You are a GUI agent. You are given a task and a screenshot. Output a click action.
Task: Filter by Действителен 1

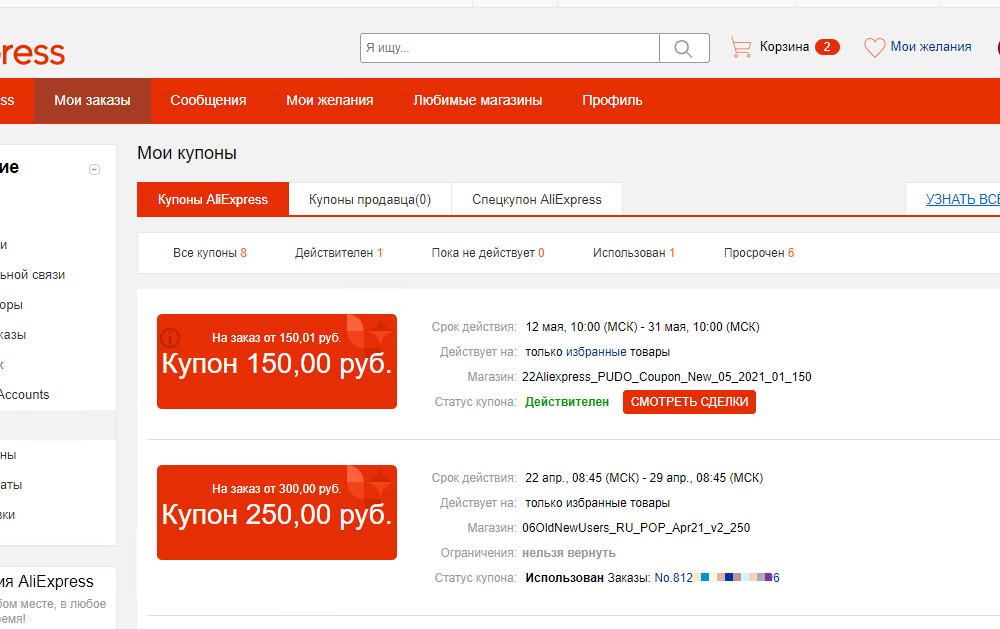339,253
